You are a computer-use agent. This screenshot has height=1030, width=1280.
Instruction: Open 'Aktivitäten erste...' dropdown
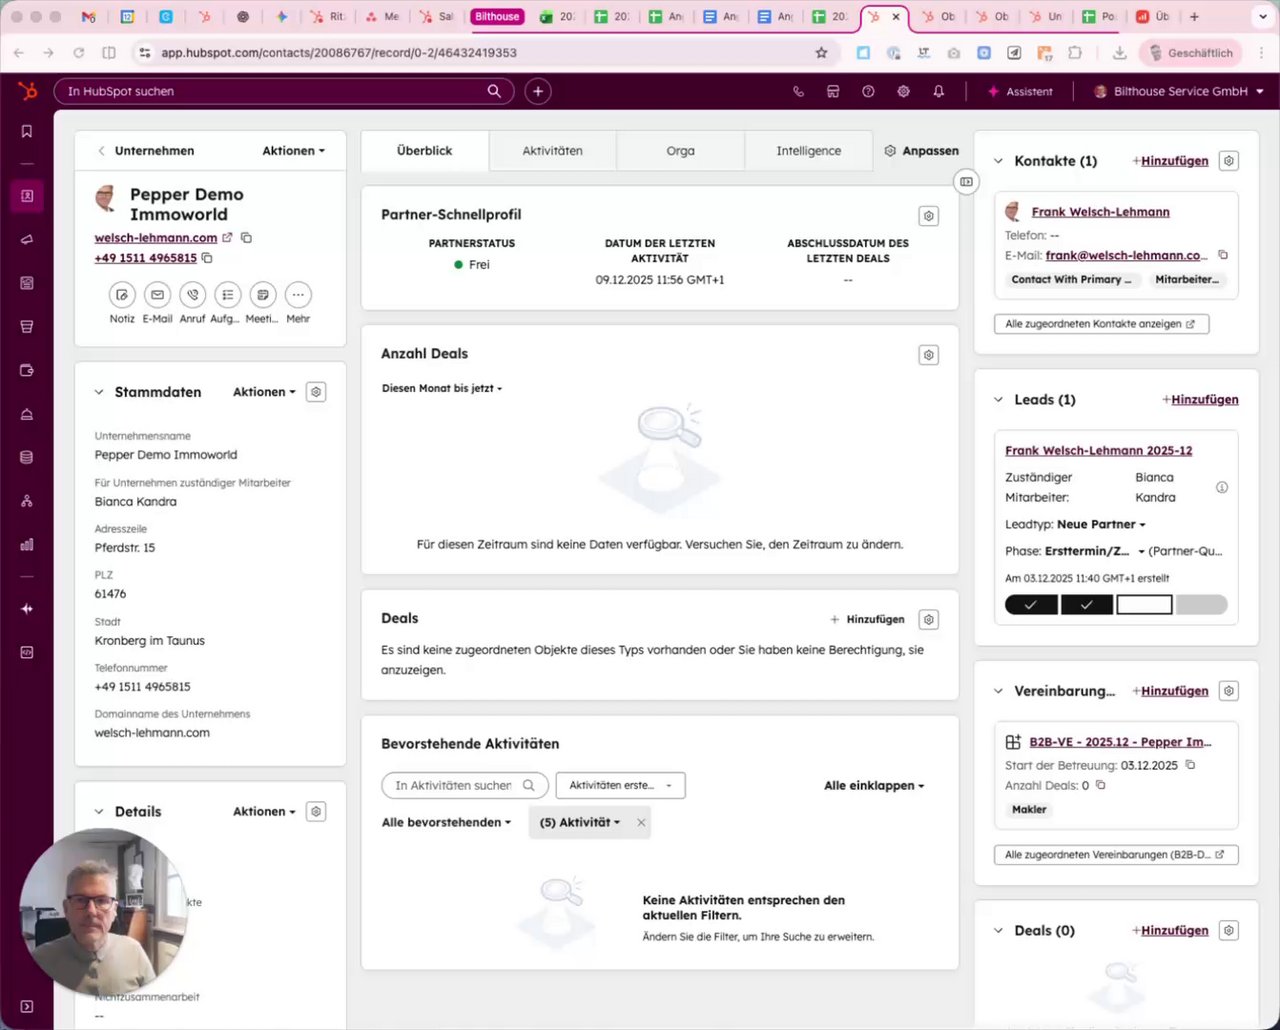[620, 786]
